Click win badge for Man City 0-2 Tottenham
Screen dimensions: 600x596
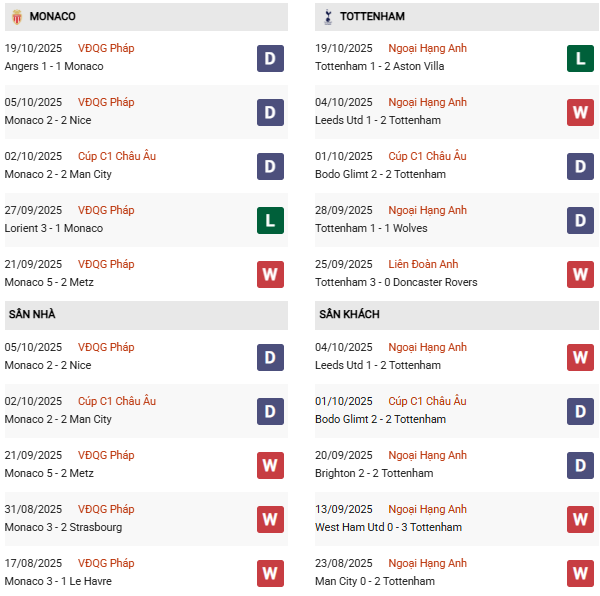pyautogui.click(x=580, y=573)
